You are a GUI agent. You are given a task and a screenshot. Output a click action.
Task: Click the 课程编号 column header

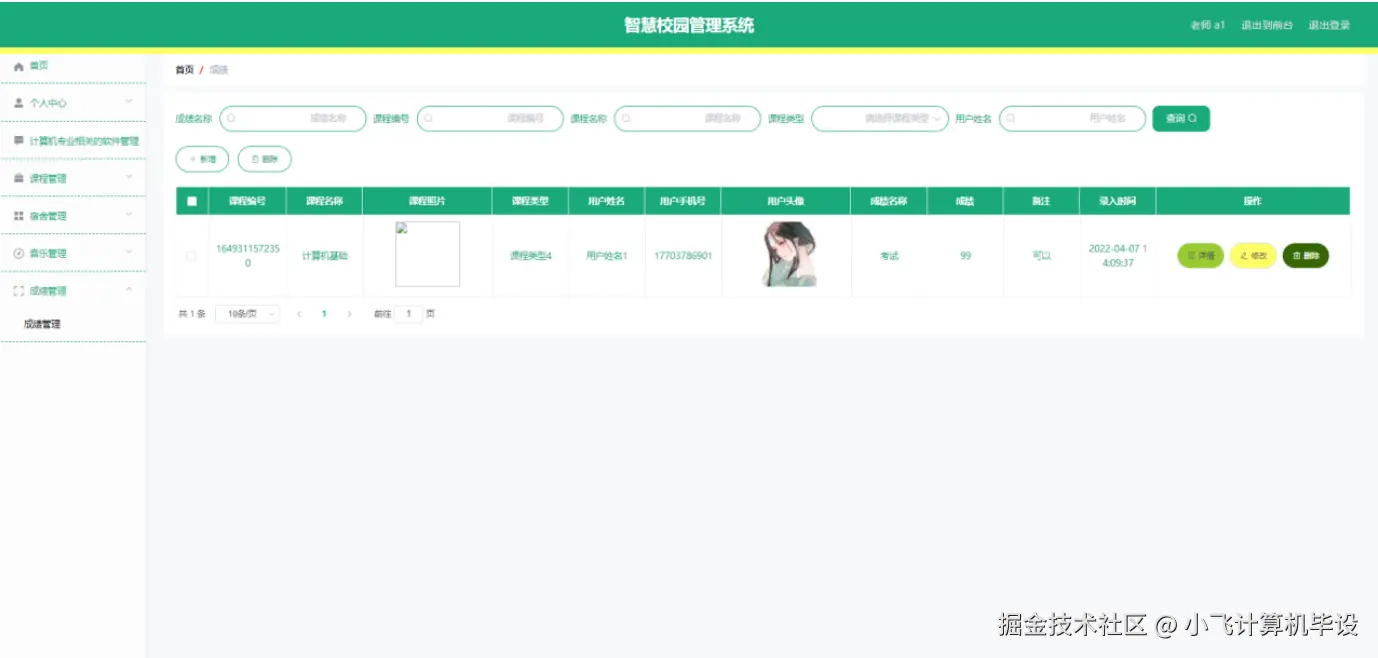click(x=248, y=201)
